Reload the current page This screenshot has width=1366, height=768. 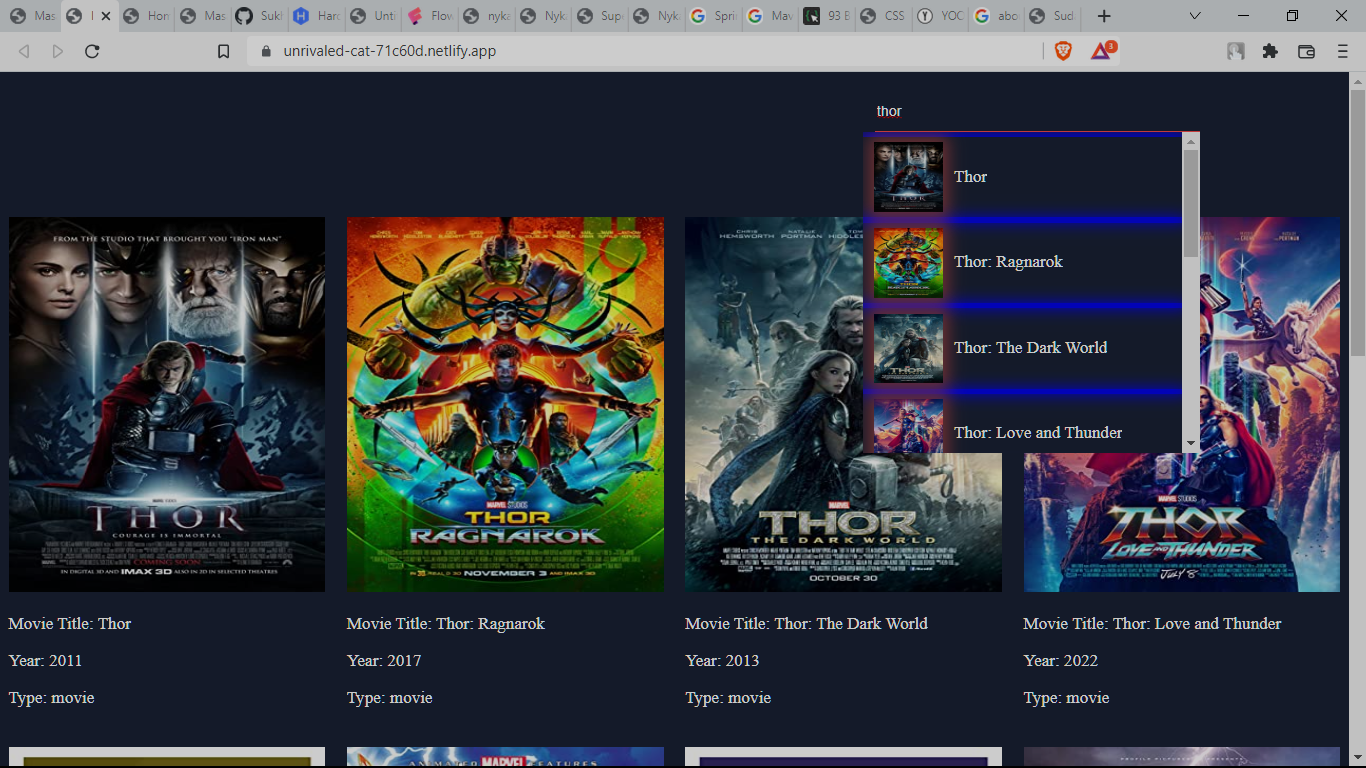pyautogui.click(x=92, y=51)
